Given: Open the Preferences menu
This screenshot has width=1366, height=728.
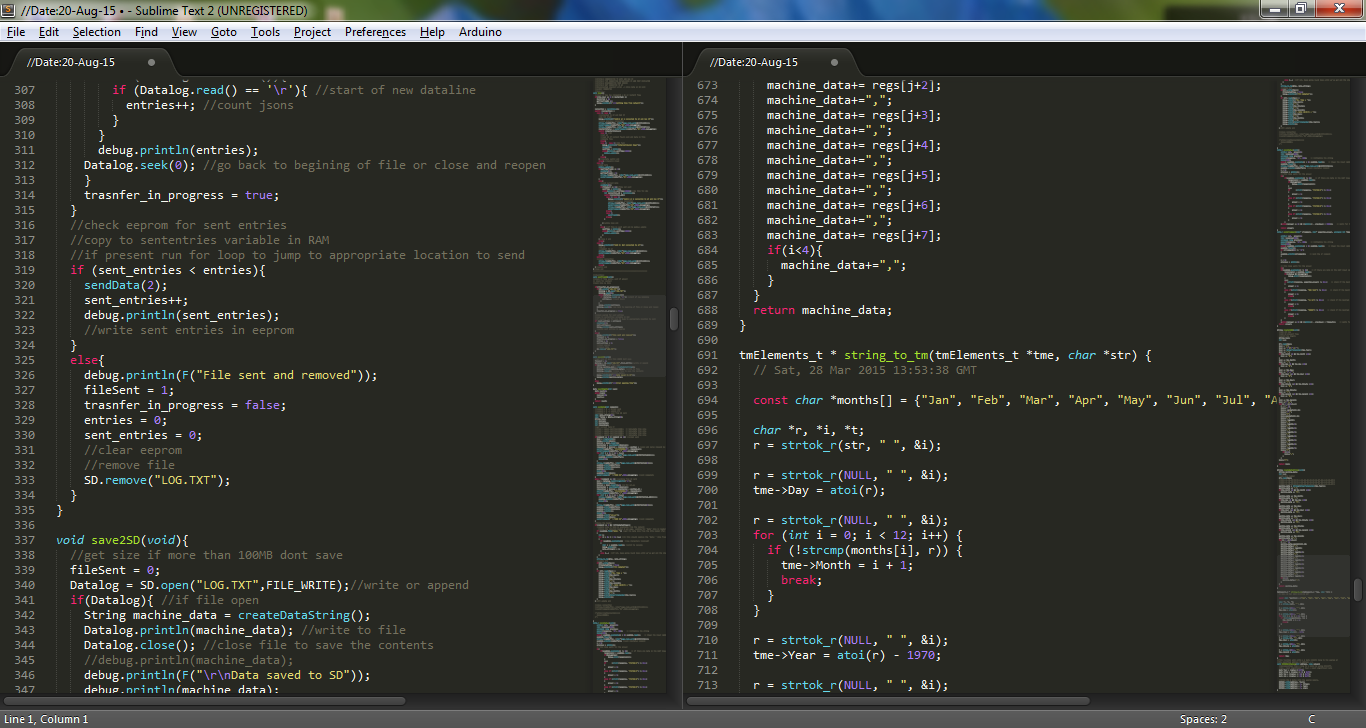Looking at the screenshot, I should pos(375,32).
